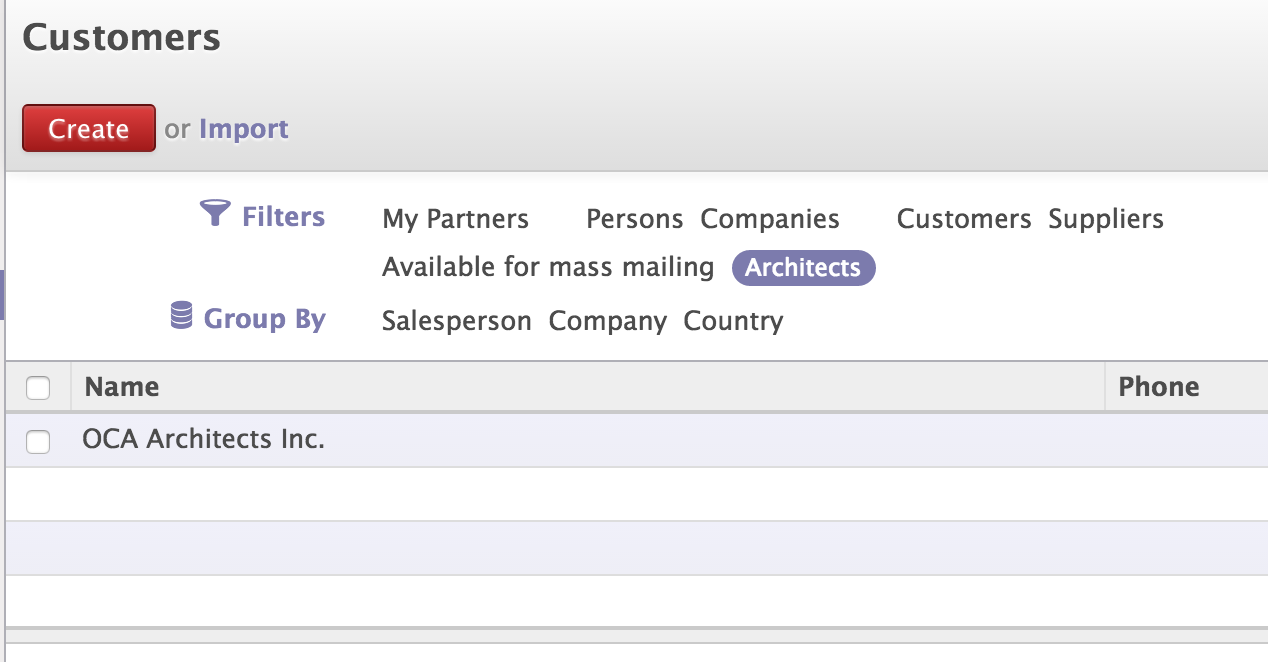Screen dimensions: 1268x662
Task: Select the Suppliers filter option
Action: [x=1106, y=219]
